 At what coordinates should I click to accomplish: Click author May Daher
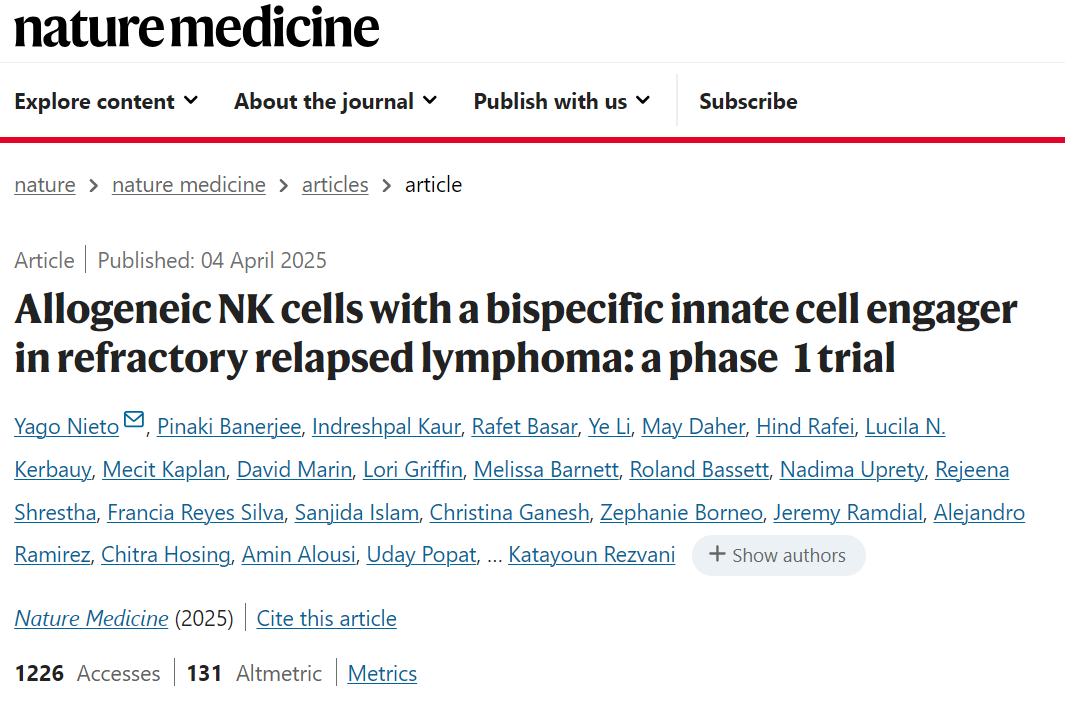(x=693, y=426)
